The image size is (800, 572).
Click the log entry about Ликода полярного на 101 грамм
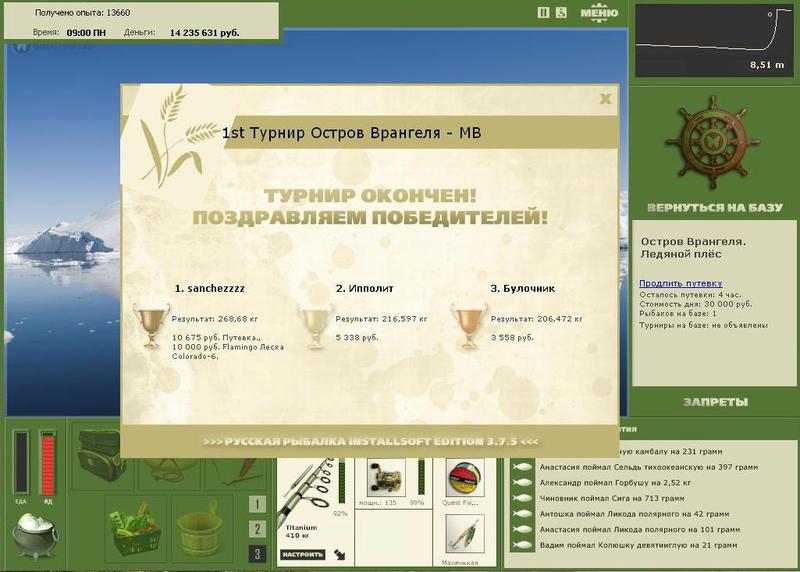[639, 530]
